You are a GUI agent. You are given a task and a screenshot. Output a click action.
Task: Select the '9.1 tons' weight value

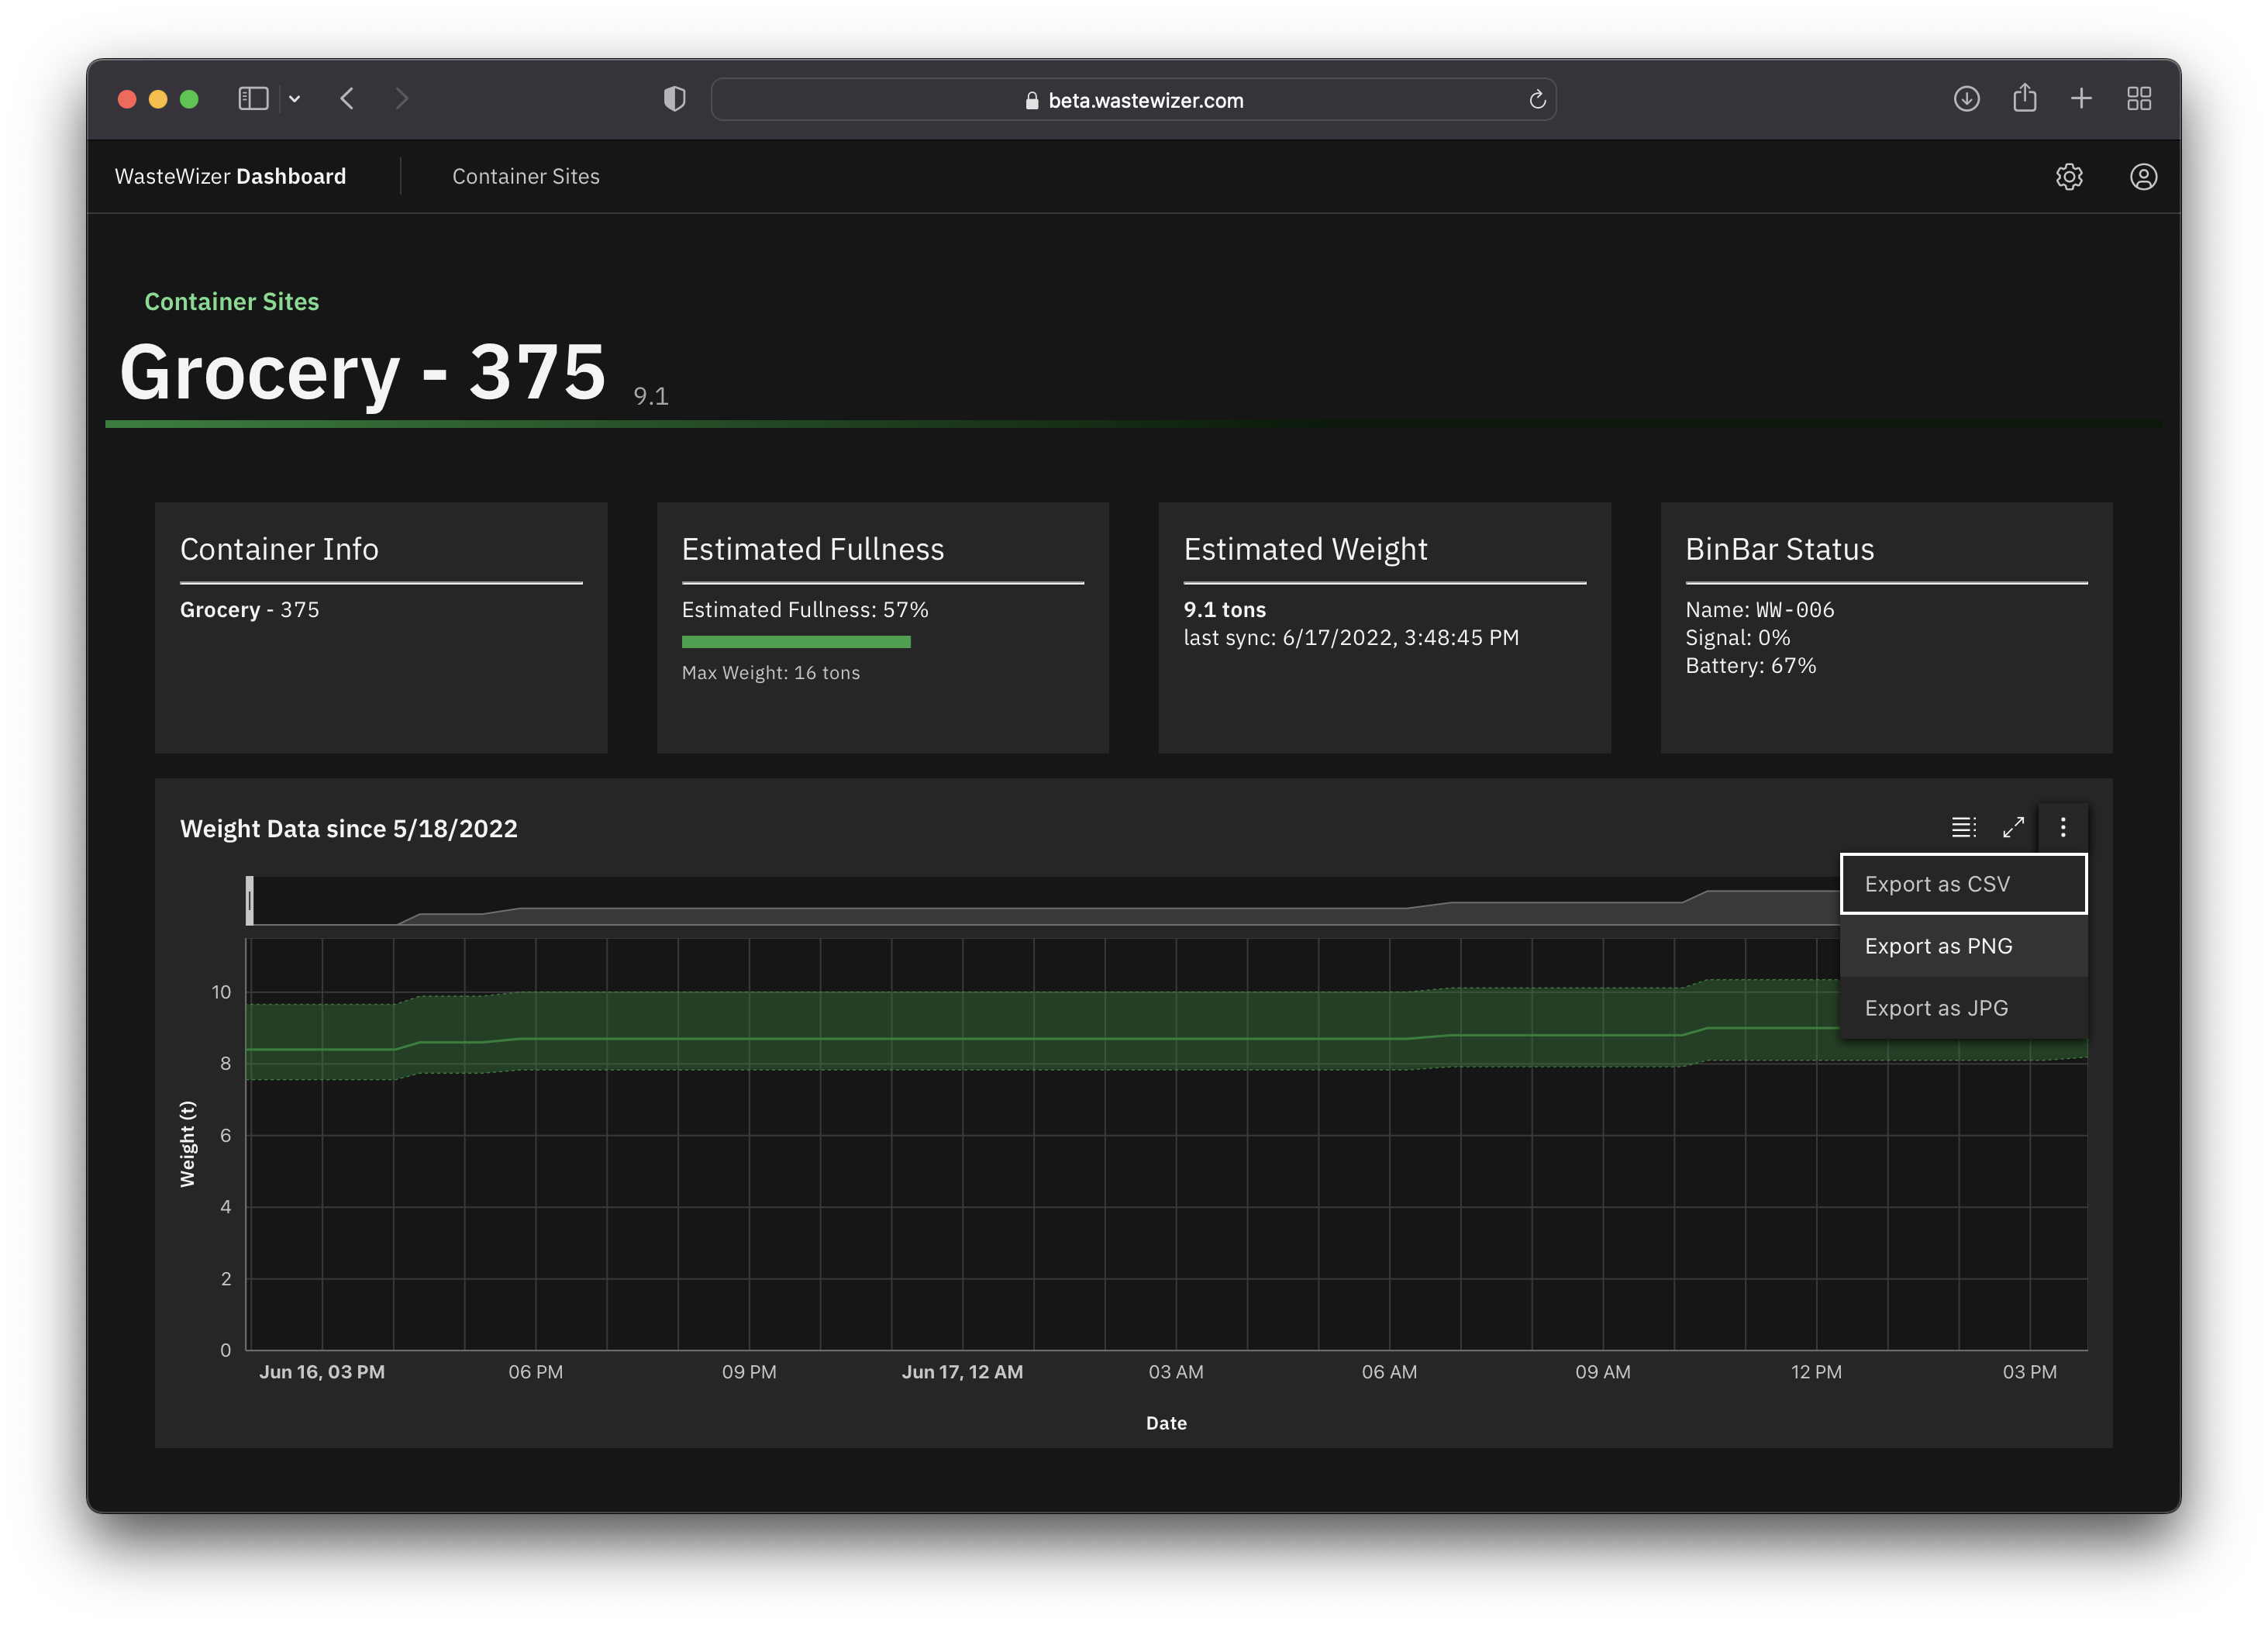[1224, 610]
